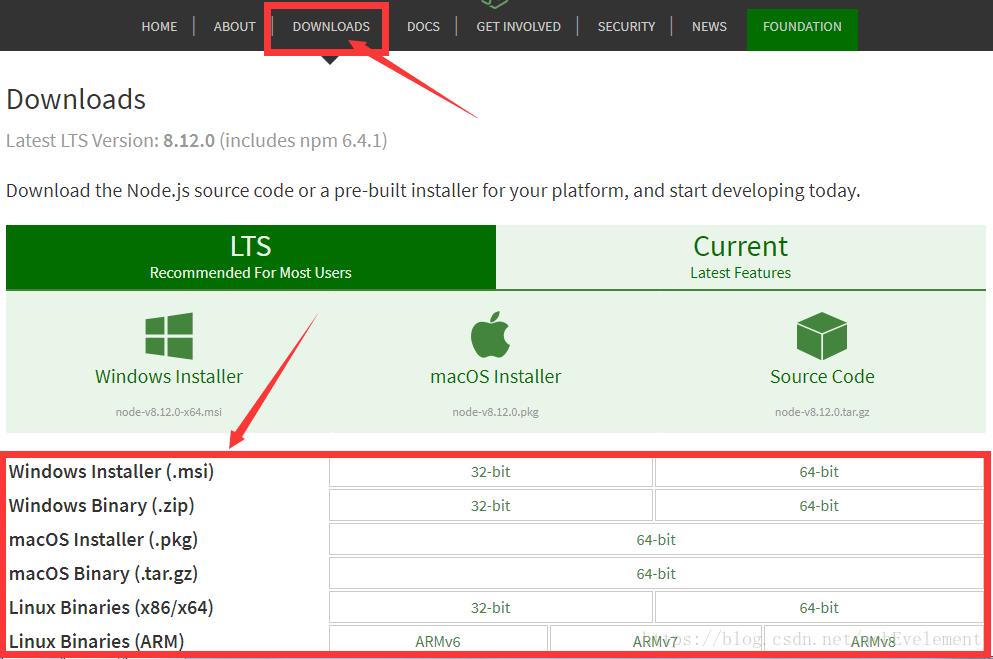Download macOS Binary (.tar.gz) 64-bit
Image resolution: width=993 pixels, height=659 pixels.
[x=656, y=574]
